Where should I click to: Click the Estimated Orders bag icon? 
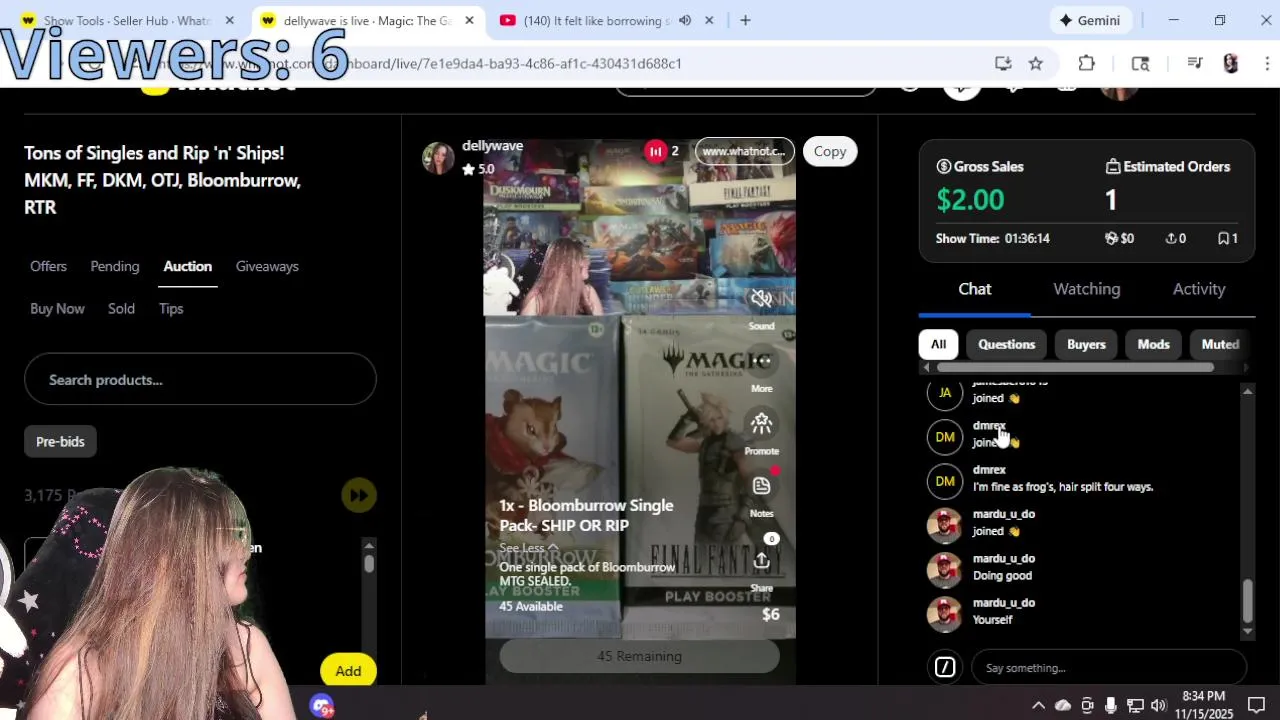1113,167
